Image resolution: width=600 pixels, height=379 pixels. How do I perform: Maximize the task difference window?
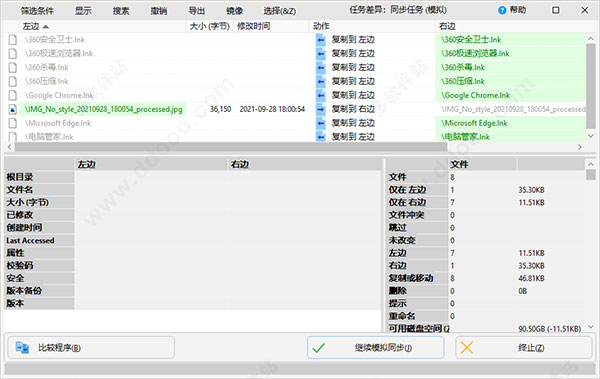pos(556,10)
